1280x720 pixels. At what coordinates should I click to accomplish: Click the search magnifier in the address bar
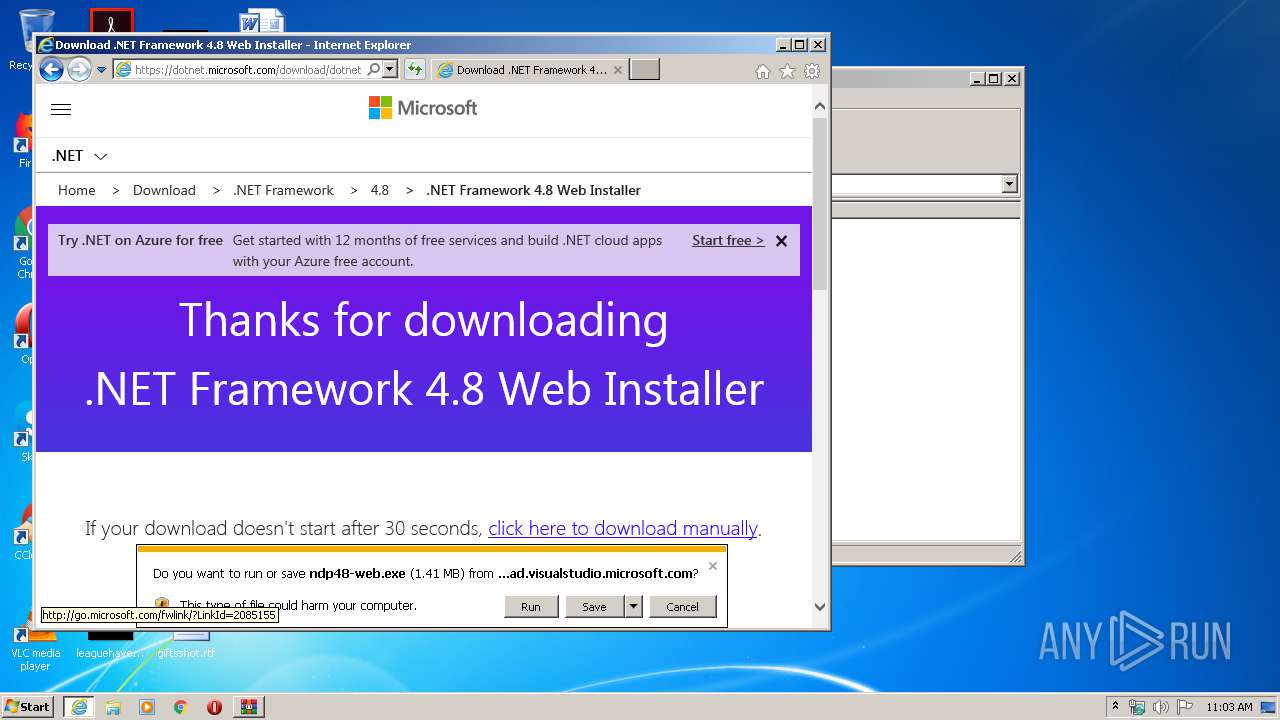[374, 70]
